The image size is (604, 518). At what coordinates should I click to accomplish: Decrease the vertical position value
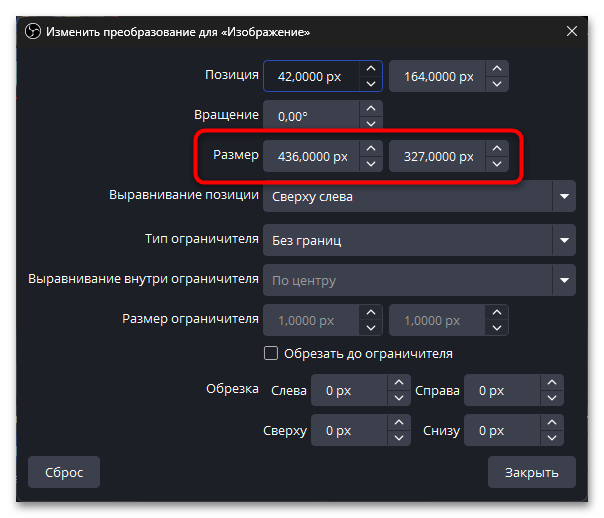click(497, 84)
